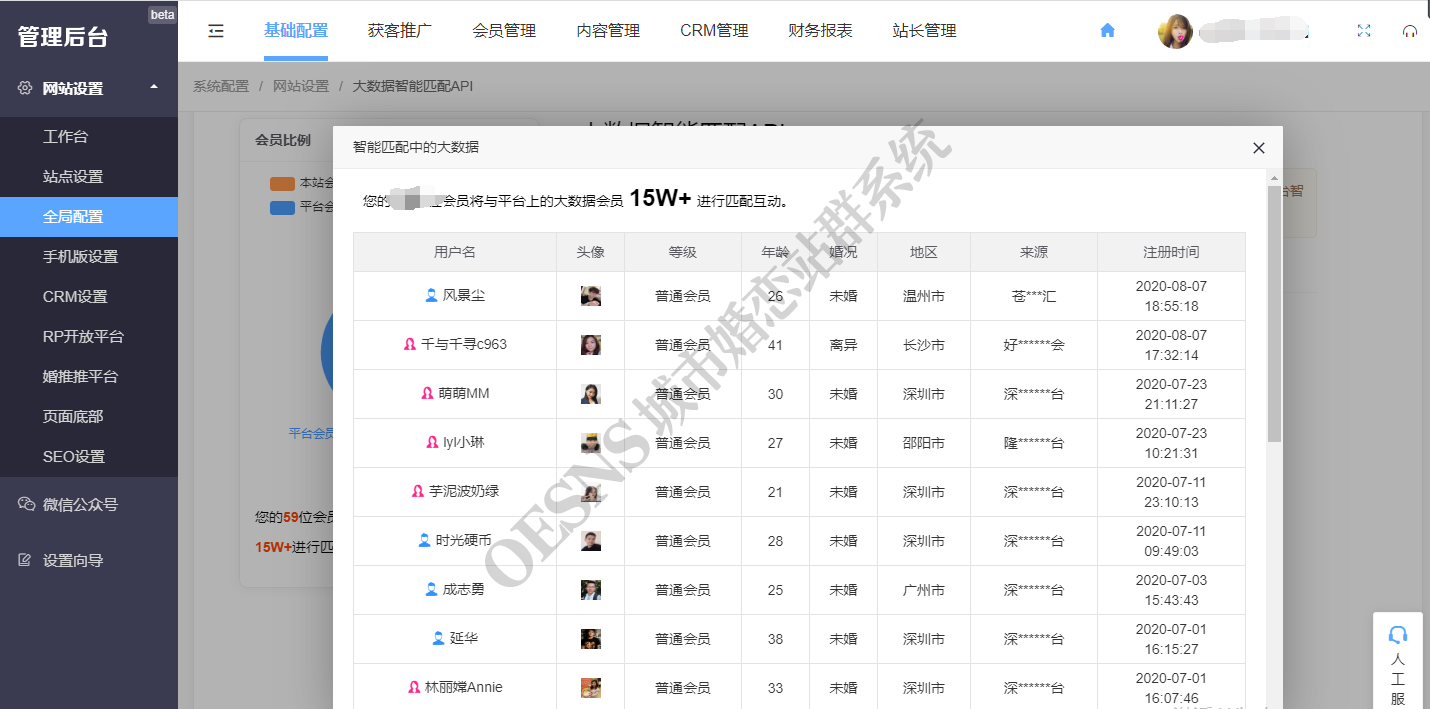Screen dimensions: 1430x709
Task: Open the 会员管理 top tab
Action: tap(504, 31)
